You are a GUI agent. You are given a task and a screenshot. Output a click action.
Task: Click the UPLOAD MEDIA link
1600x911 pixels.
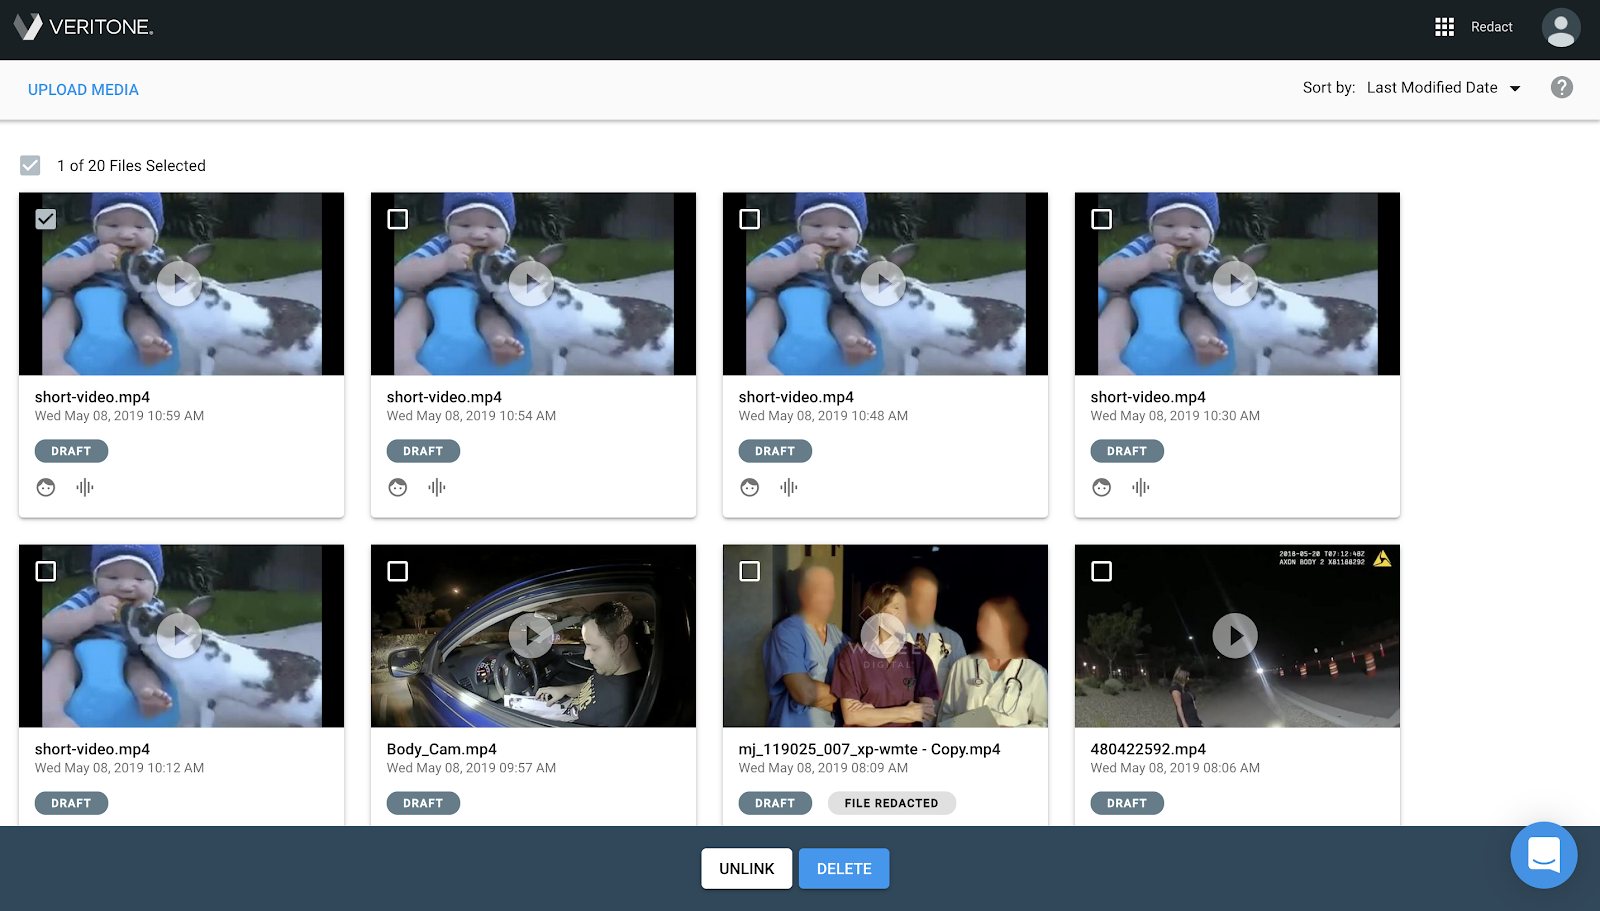83,90
